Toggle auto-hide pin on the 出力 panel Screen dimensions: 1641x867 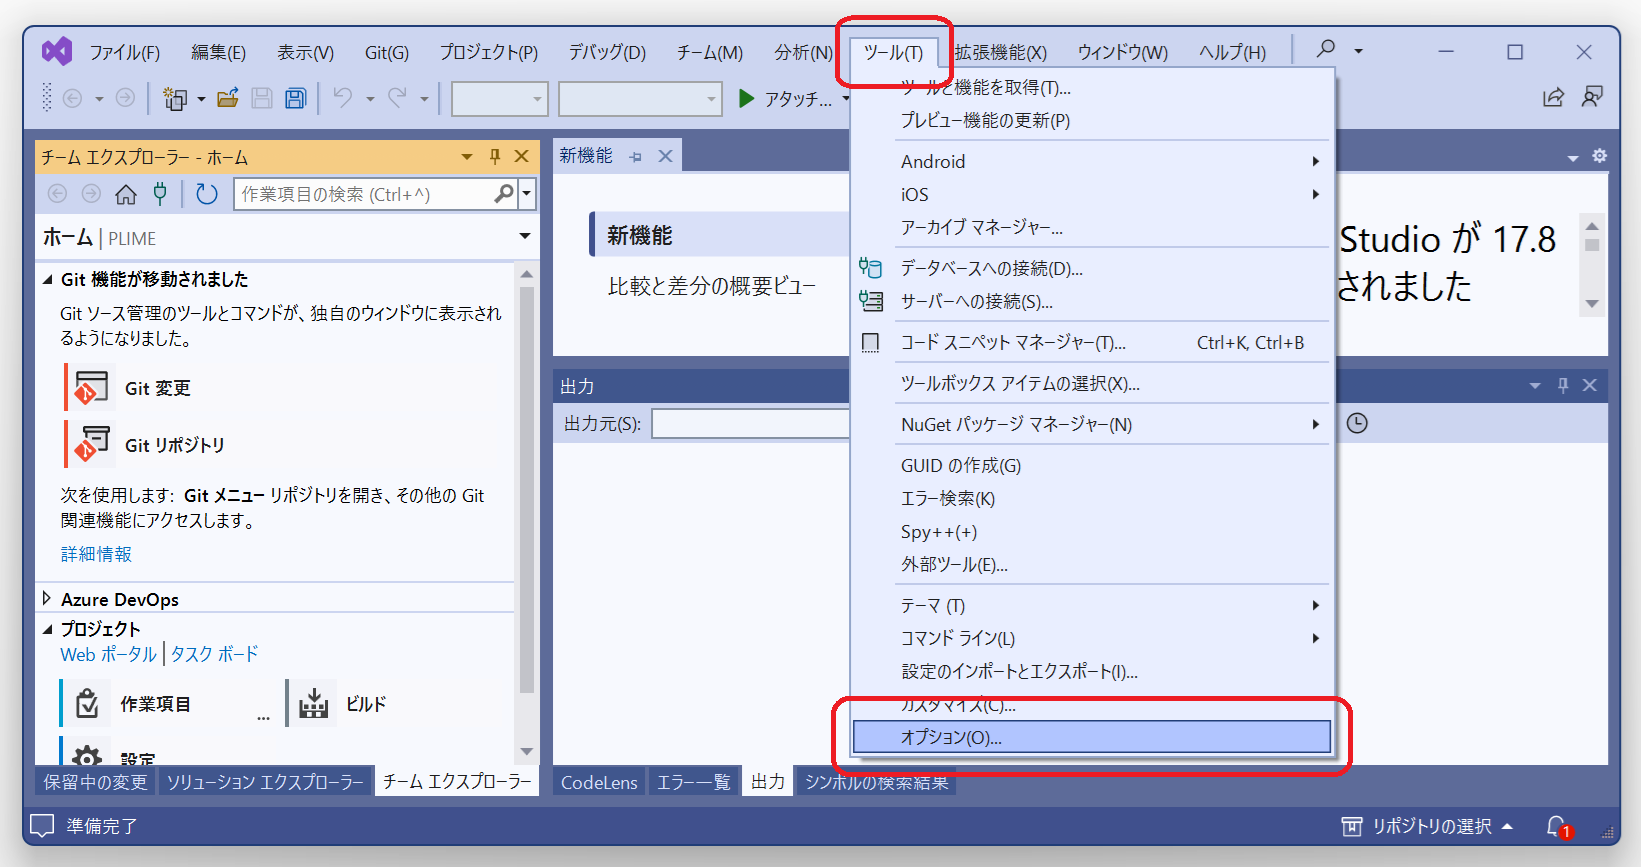[1563, 385]
